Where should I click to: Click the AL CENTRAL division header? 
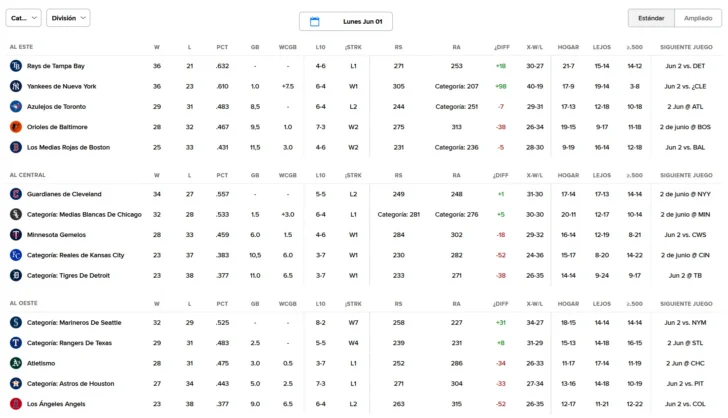[27, 175]
